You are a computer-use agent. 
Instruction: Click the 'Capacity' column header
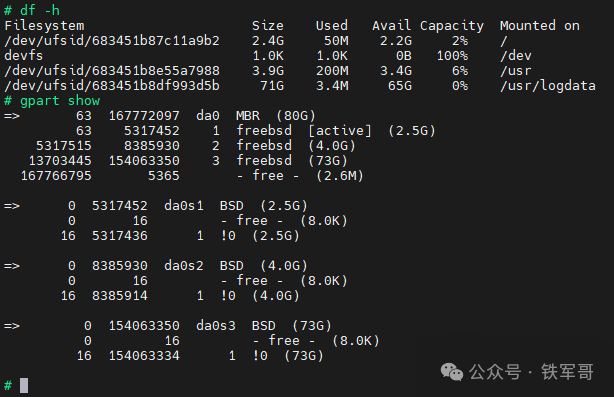451,26
